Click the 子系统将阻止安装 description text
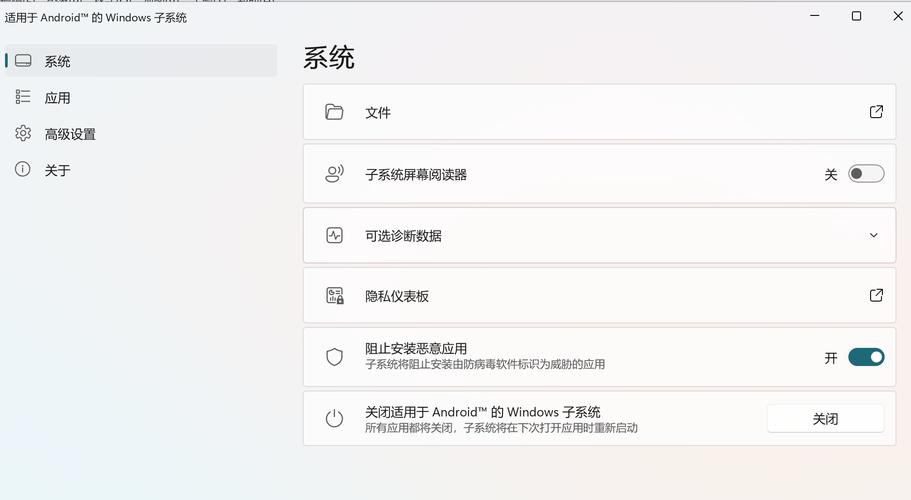The width and height of the screenshot is (911, 500). (x=485, y=364)
